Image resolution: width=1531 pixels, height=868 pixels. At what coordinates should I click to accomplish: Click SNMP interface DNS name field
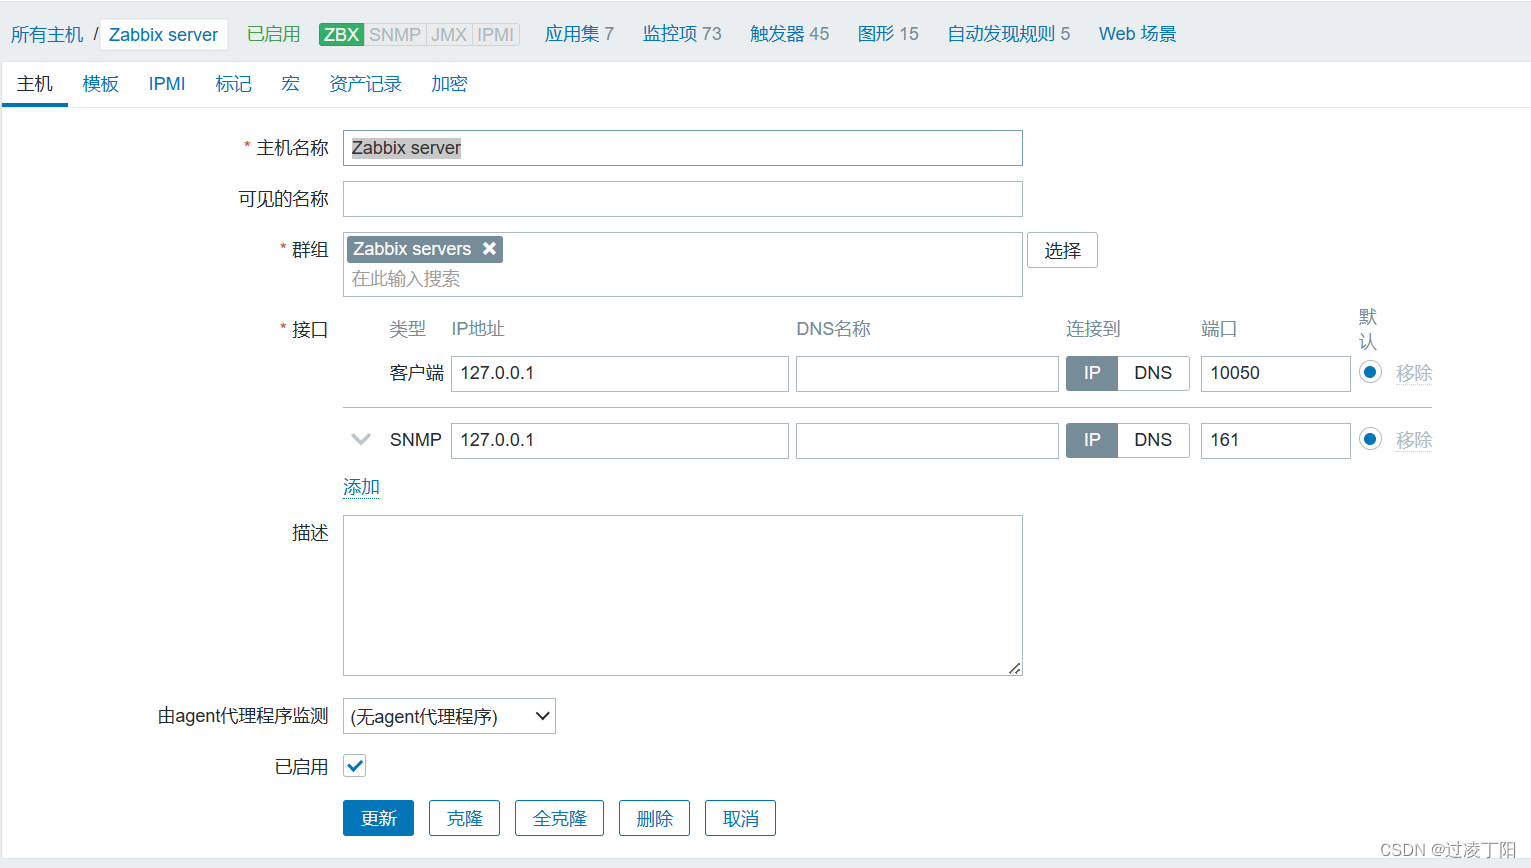927,440
